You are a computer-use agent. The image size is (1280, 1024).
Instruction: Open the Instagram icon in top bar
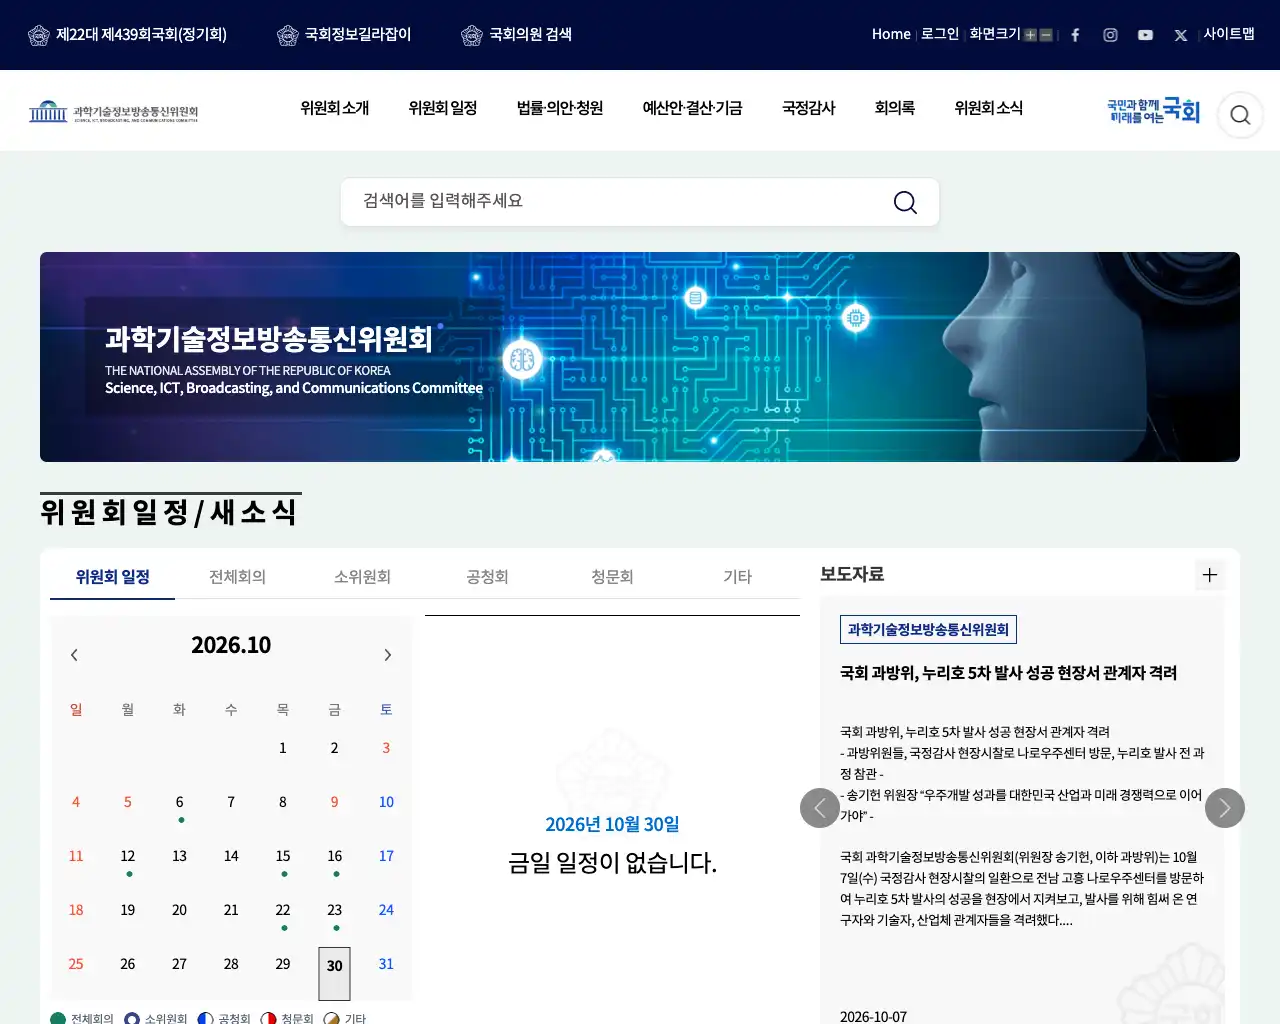point(1110,35)
